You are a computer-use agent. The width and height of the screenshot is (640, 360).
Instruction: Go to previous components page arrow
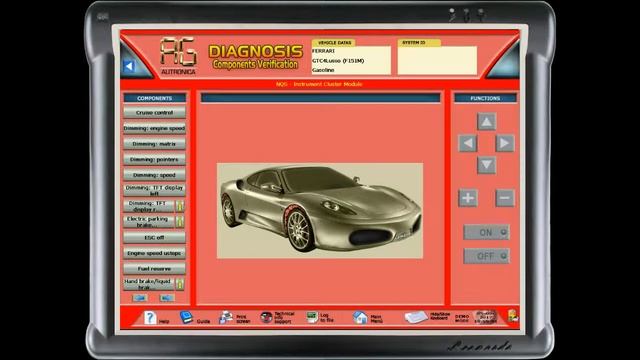pos(140,298)
